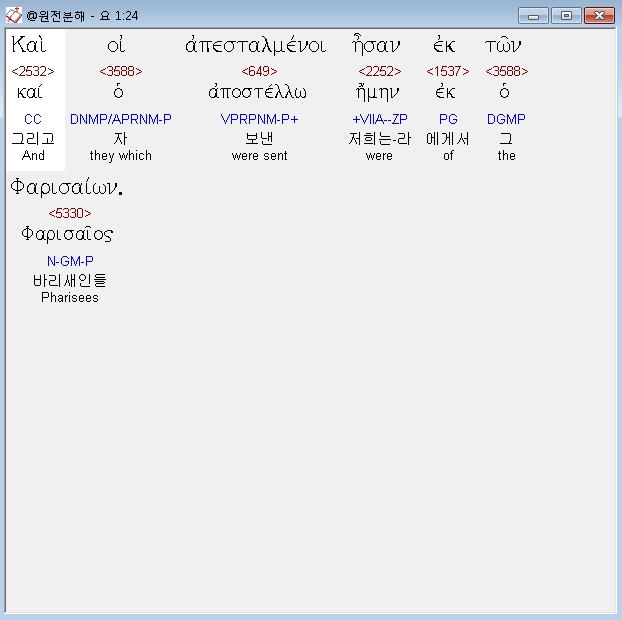Select the Greek word οἱ in the top row

116,45
